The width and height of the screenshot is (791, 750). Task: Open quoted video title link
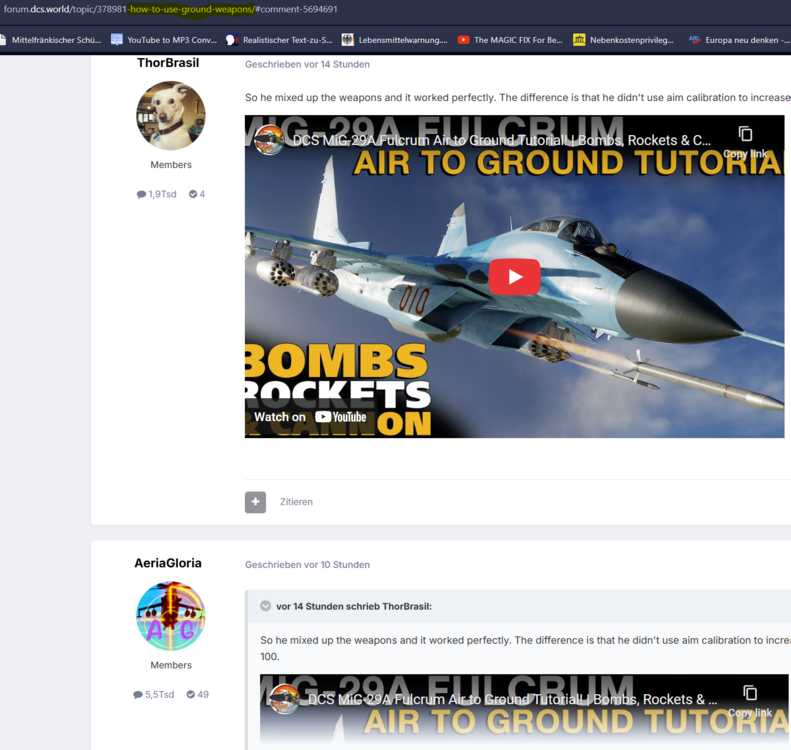click(x=513, y=699)
